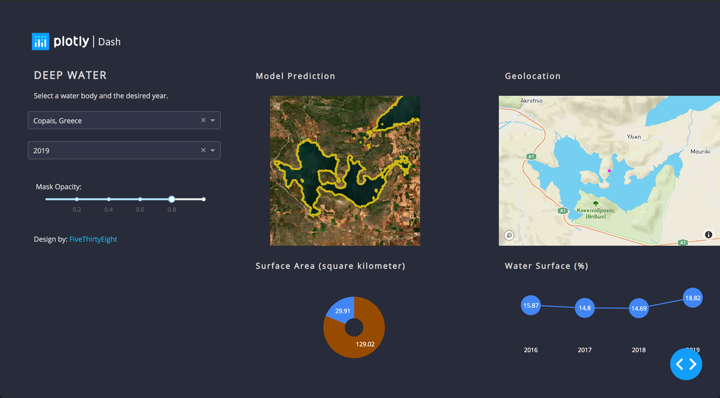Expand the water body dropdown arrow

[x=213, y=120]
